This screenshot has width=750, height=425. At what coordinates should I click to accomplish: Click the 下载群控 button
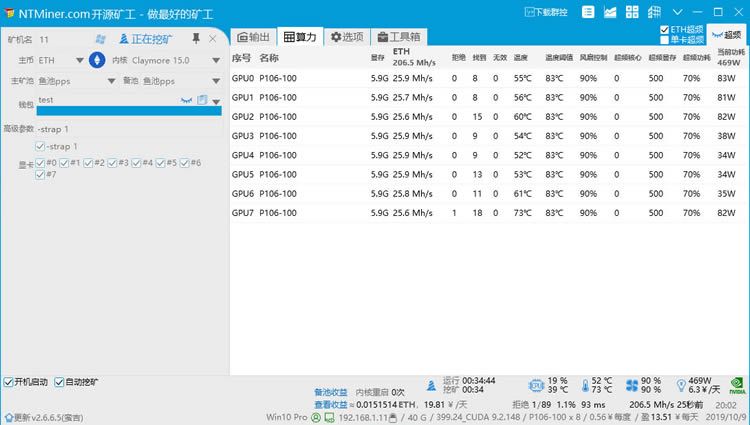(546, 12)
